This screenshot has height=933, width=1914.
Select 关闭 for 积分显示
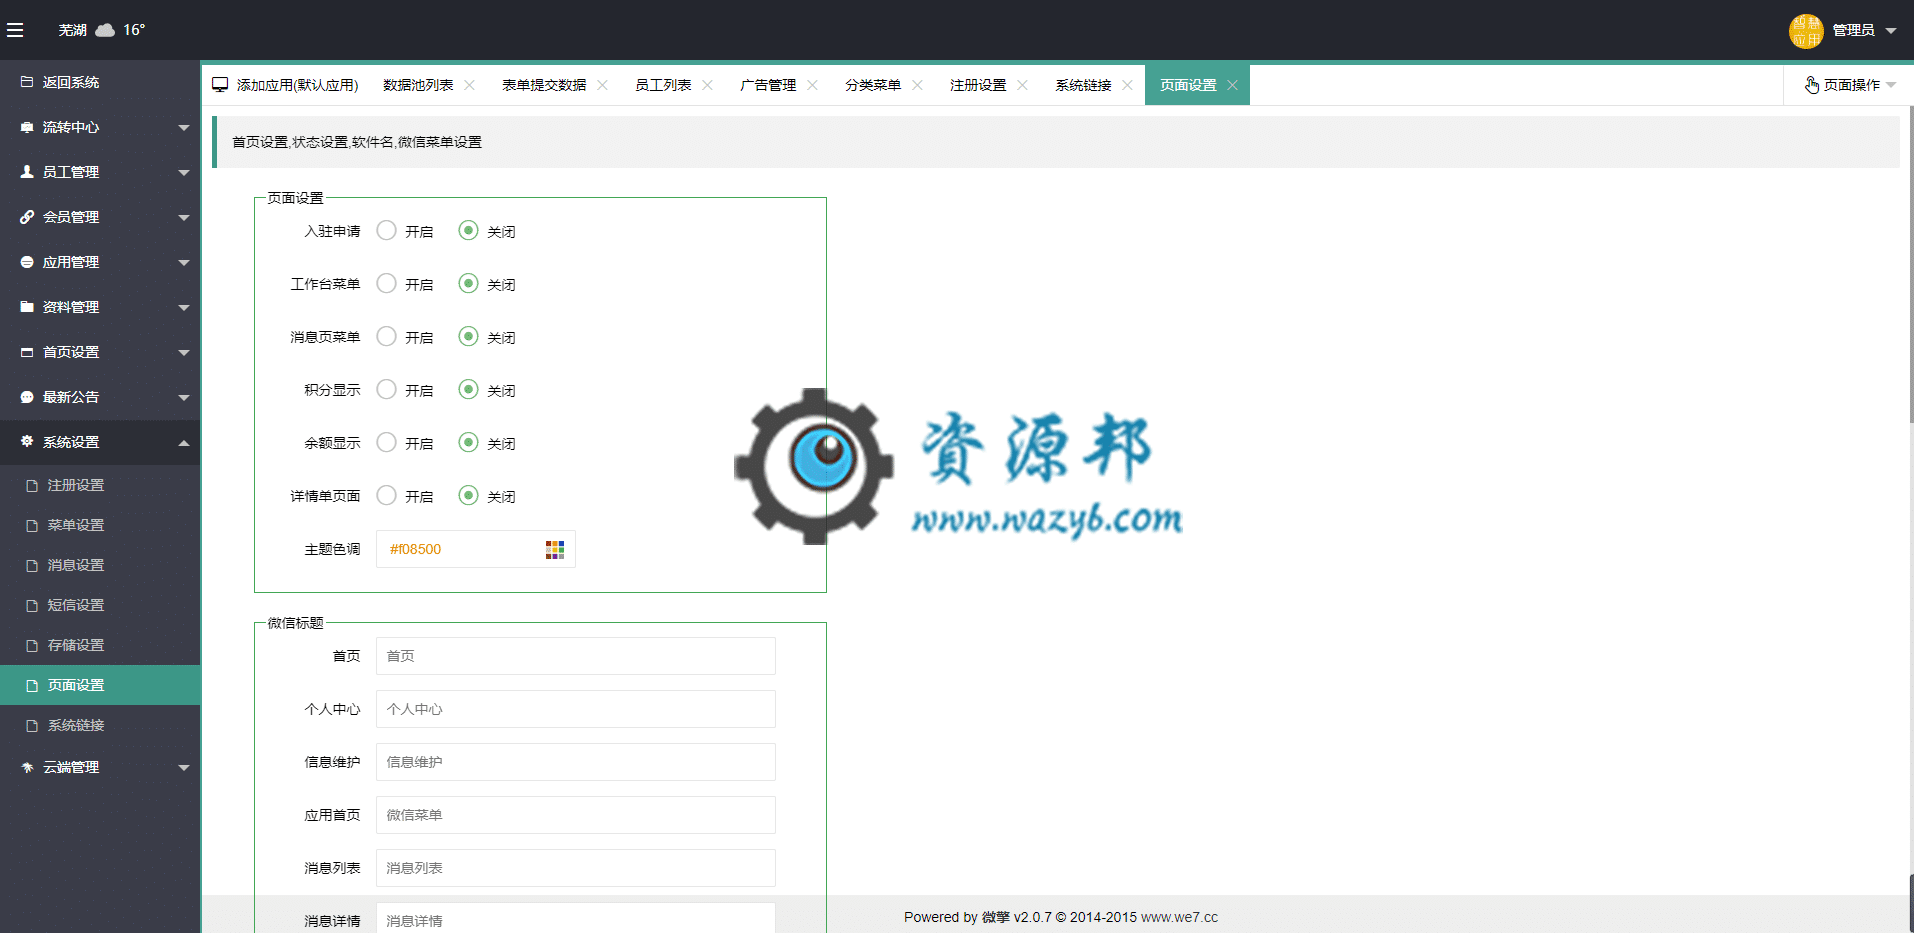(x=468, y=390)
